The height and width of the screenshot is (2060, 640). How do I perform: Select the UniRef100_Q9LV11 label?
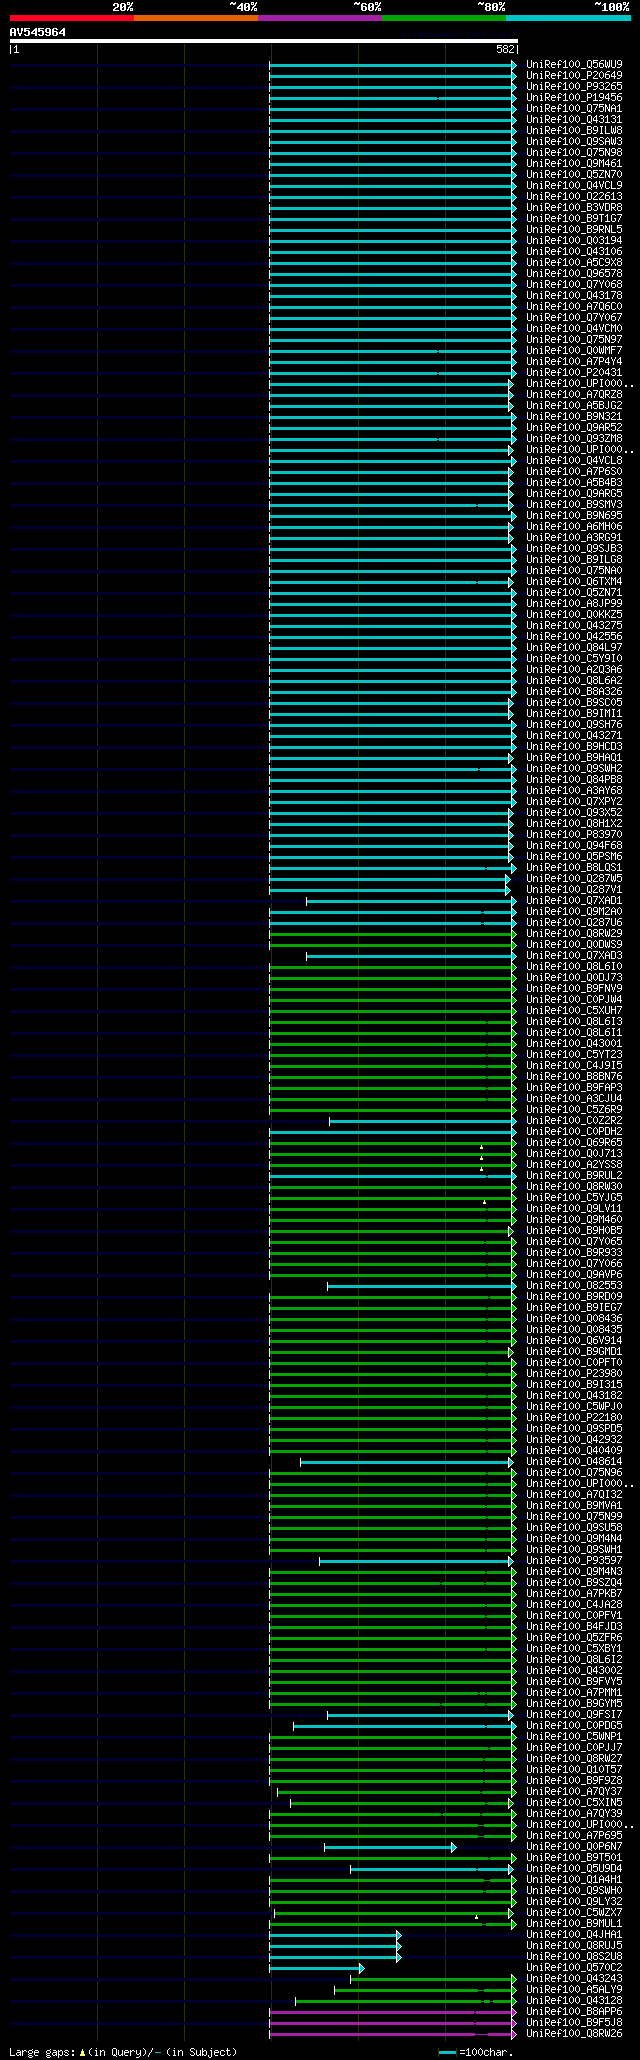point(574,1208)
